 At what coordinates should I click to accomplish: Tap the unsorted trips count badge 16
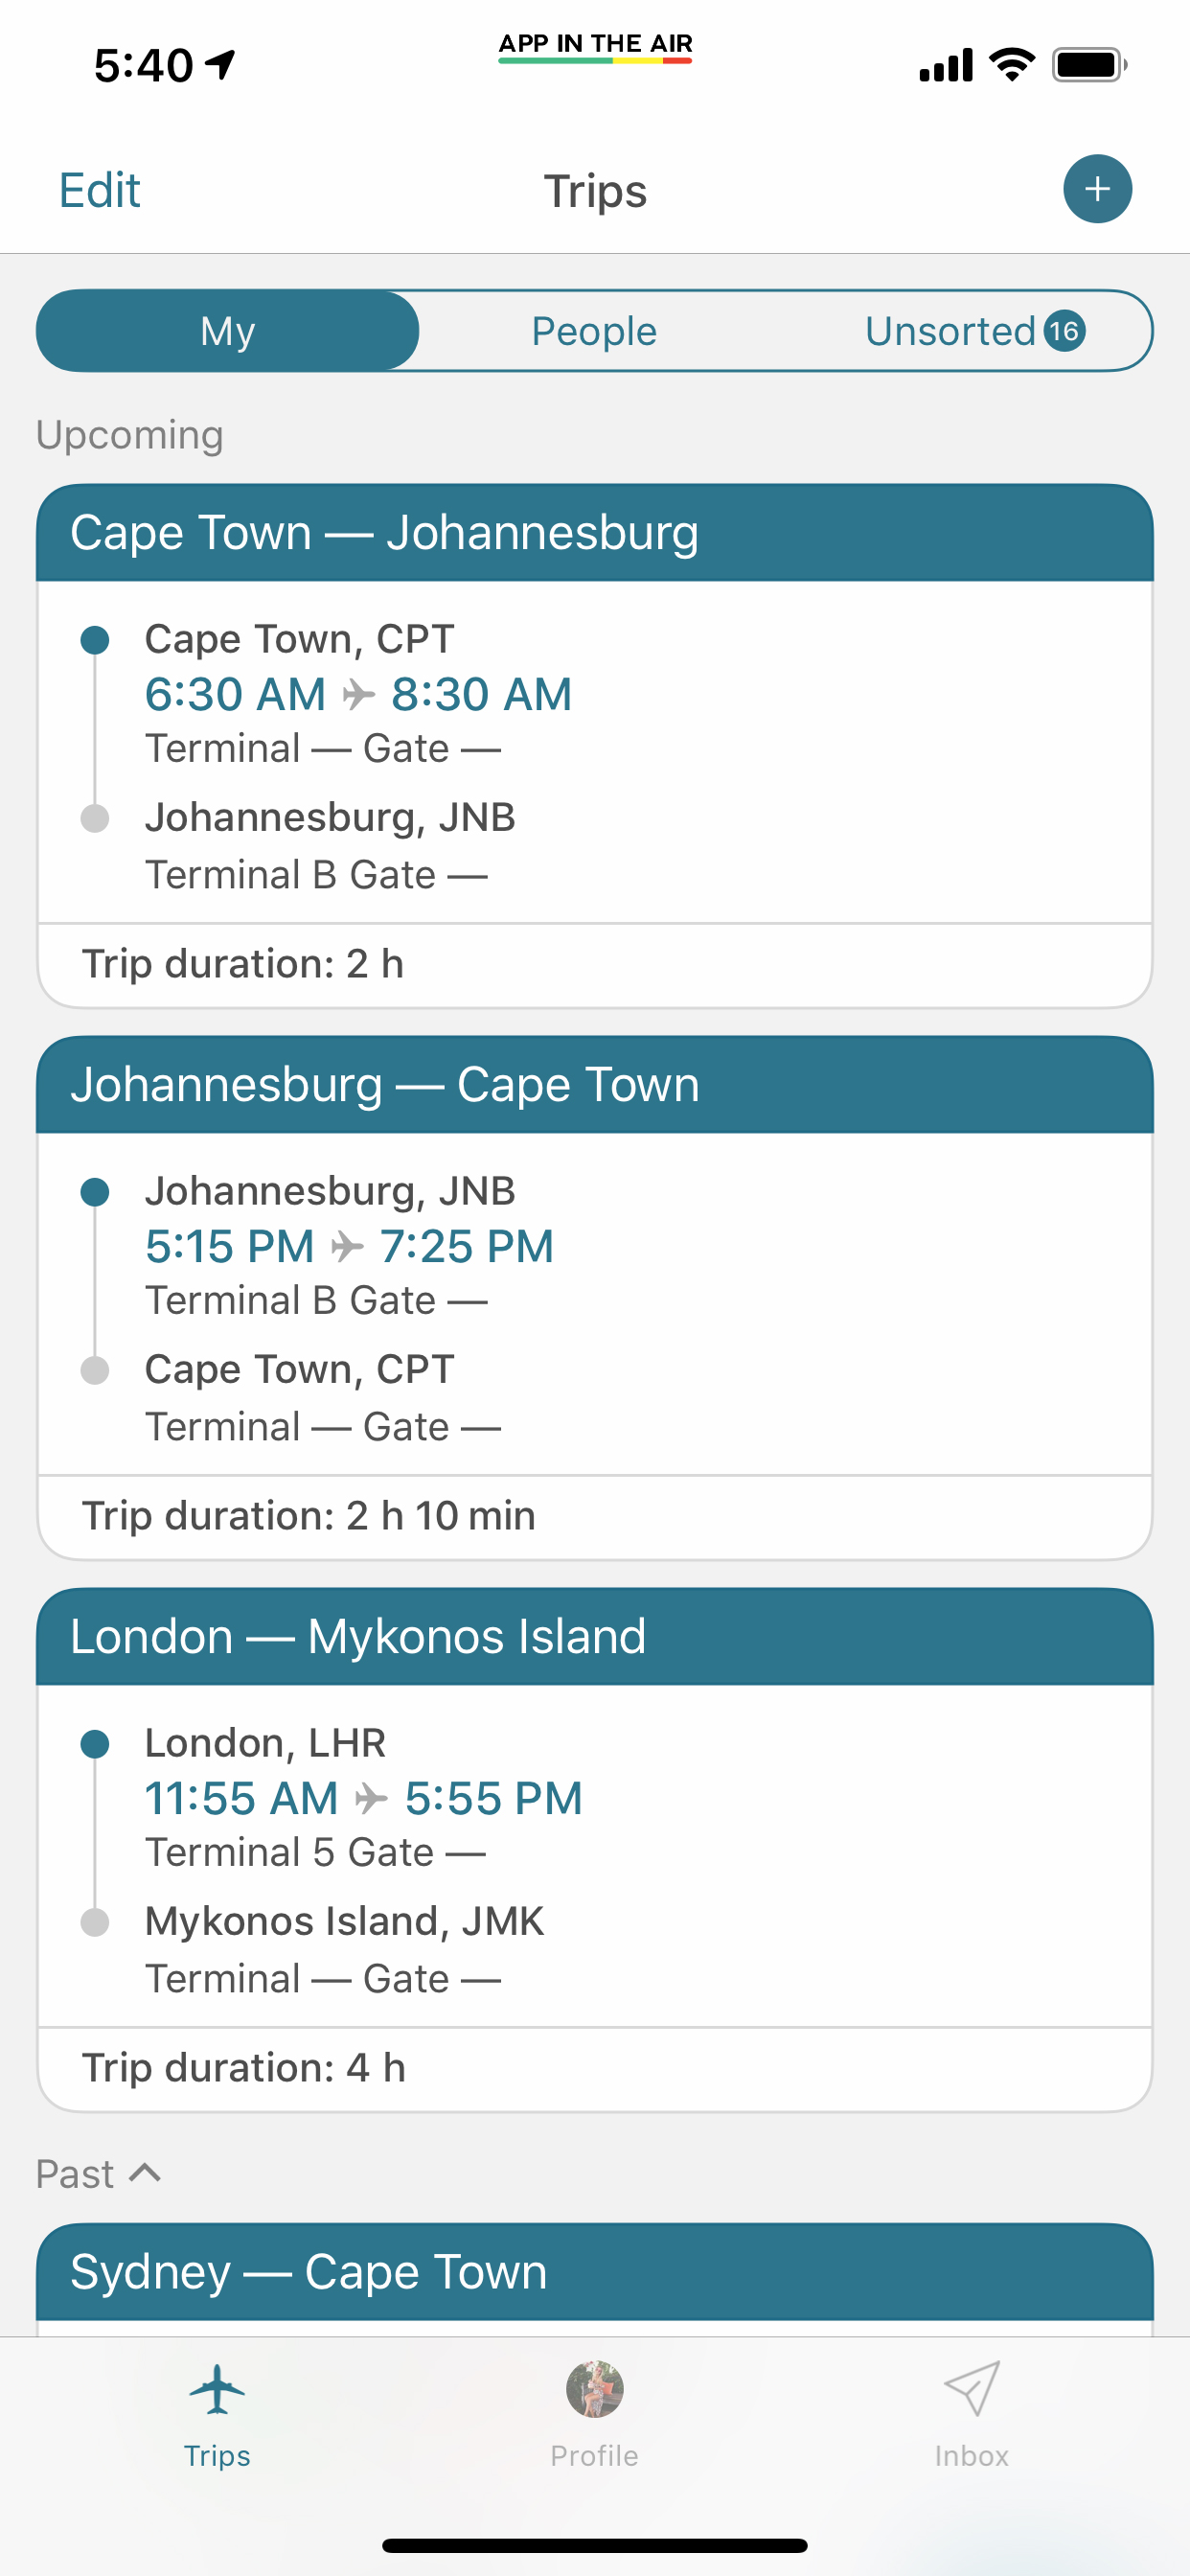pyautogui.click(x=1065, y=331)
